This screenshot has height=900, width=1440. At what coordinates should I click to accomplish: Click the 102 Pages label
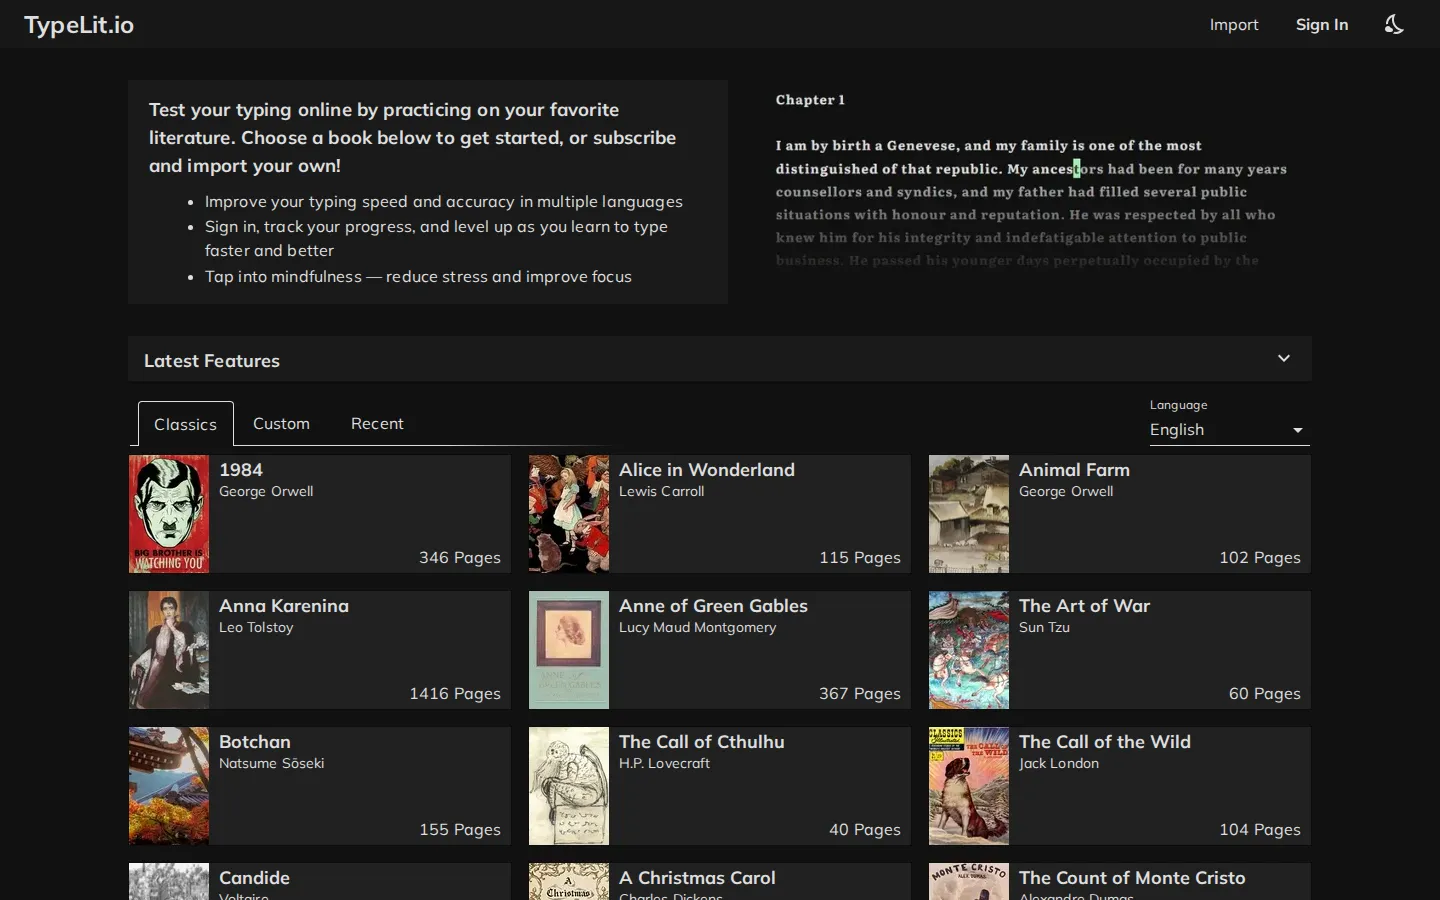pyautogui.click(x=1260, y=558)
